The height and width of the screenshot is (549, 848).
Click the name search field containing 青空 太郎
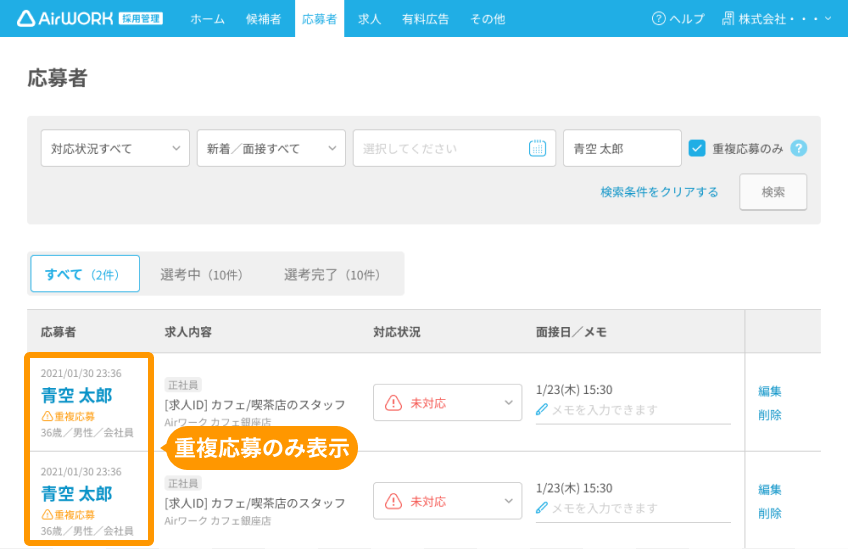click(x=622, y=148)
